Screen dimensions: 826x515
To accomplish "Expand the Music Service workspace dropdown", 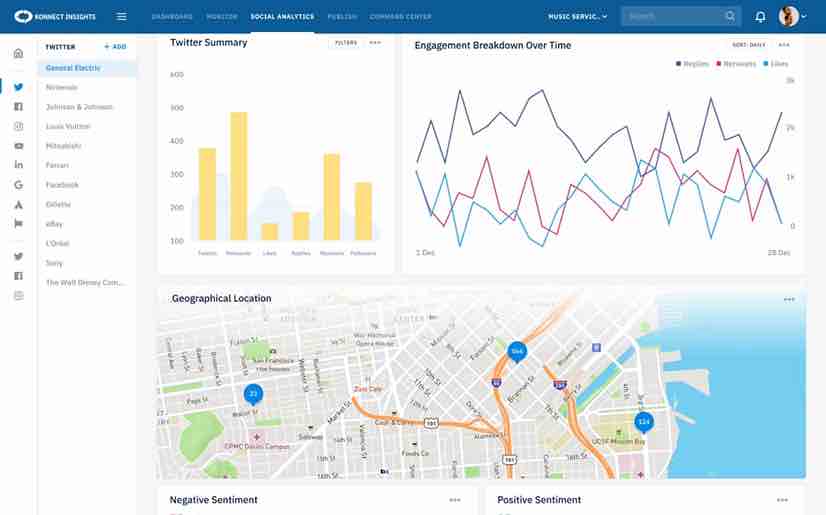I will [578, 17].
